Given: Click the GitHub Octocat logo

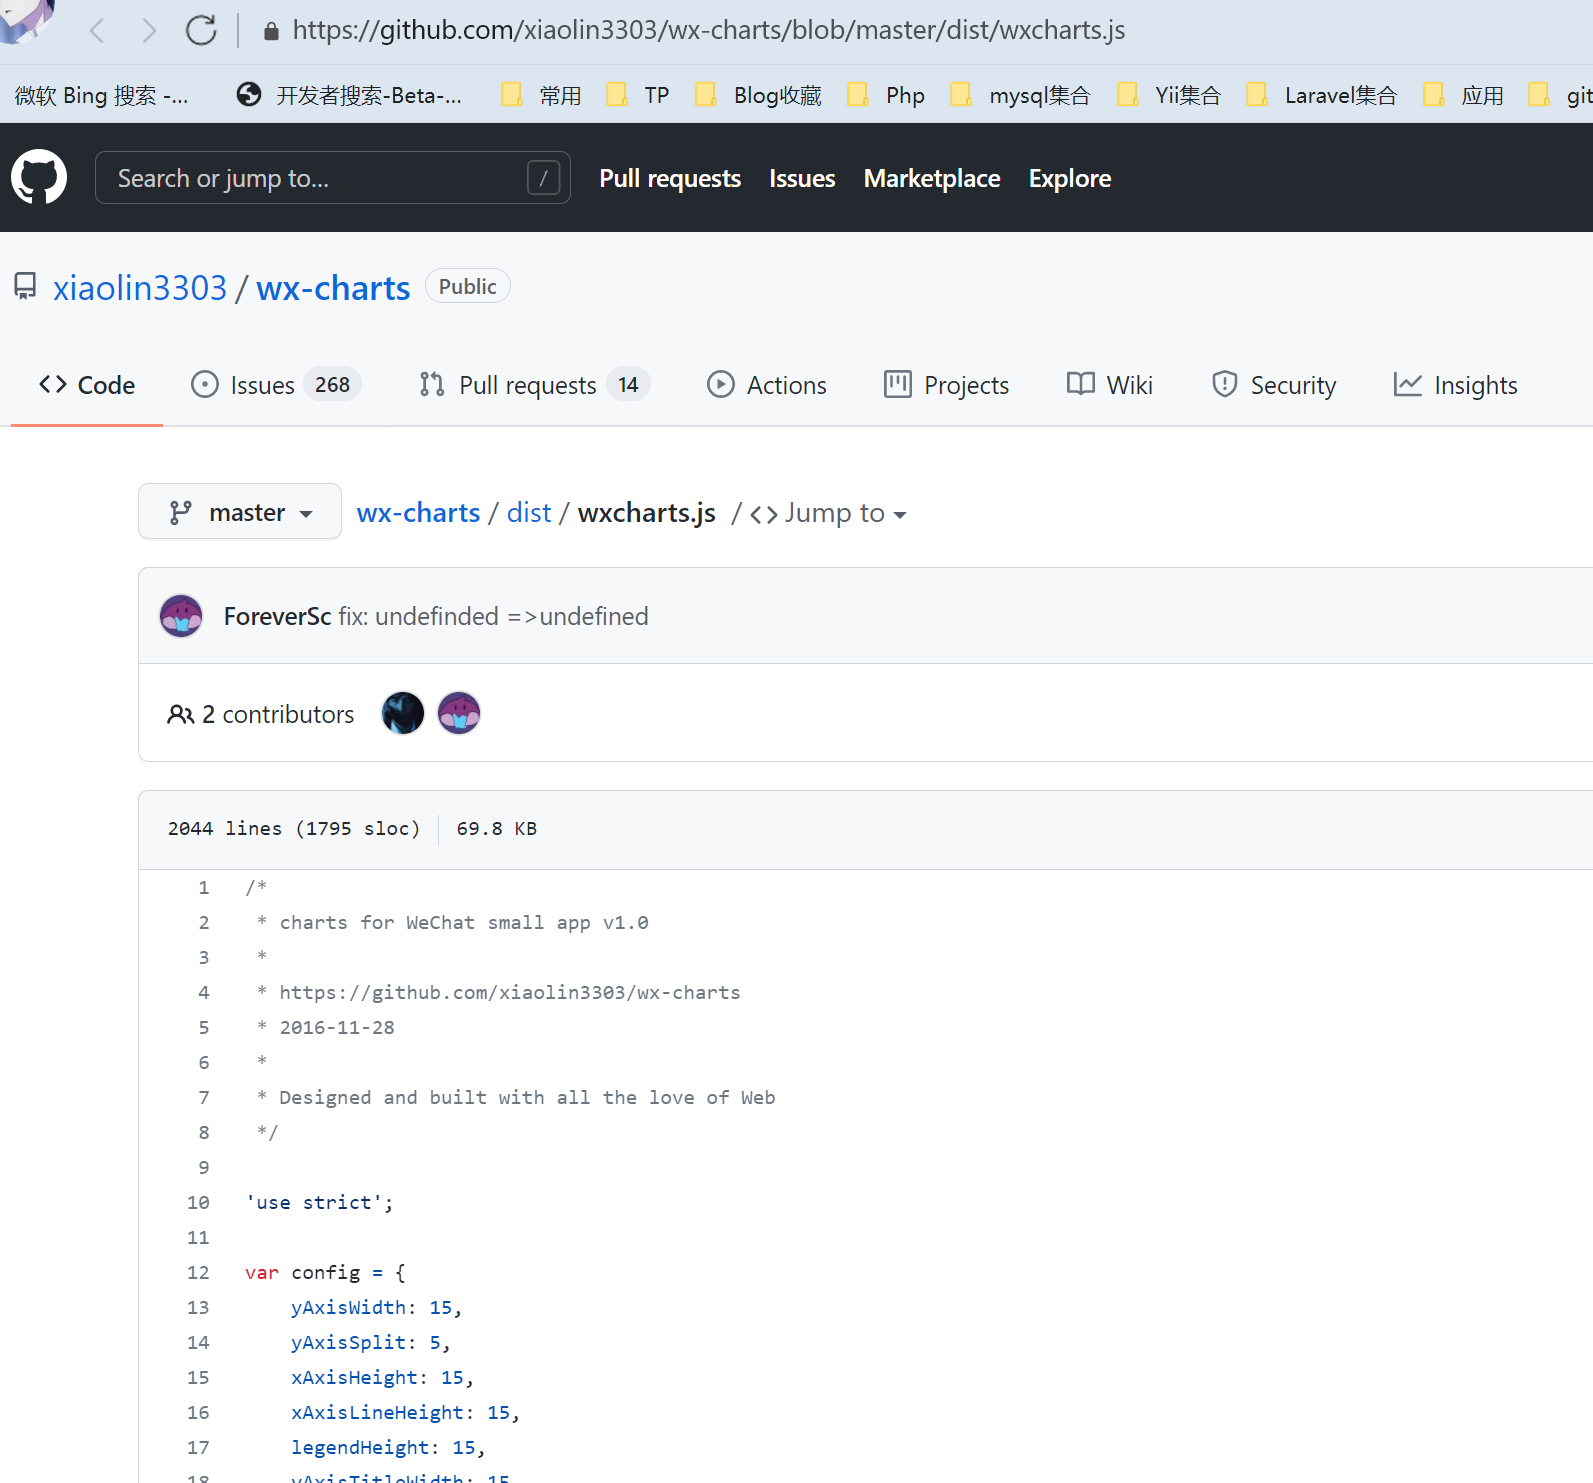Looking at the screenshot, I should [x=39, y=177].
